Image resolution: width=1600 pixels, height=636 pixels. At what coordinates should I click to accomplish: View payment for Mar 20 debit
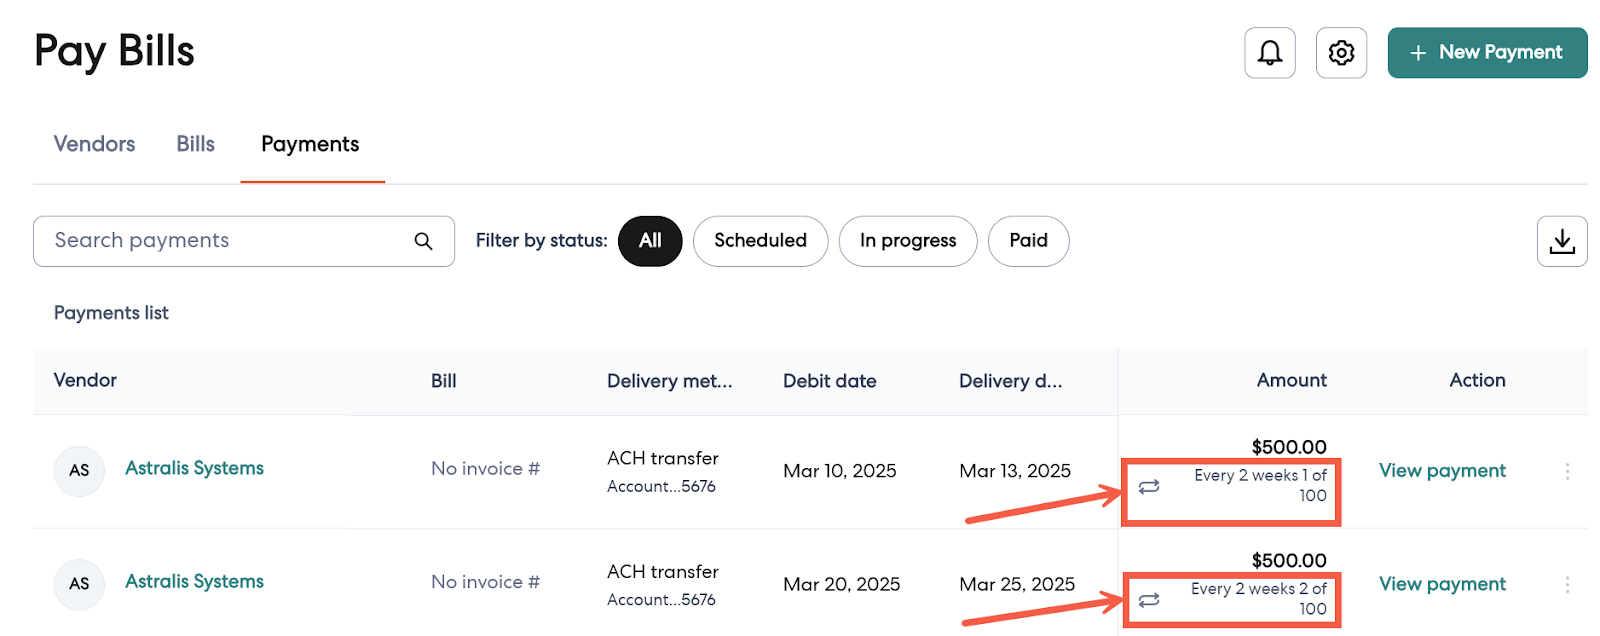[1441, 584]
